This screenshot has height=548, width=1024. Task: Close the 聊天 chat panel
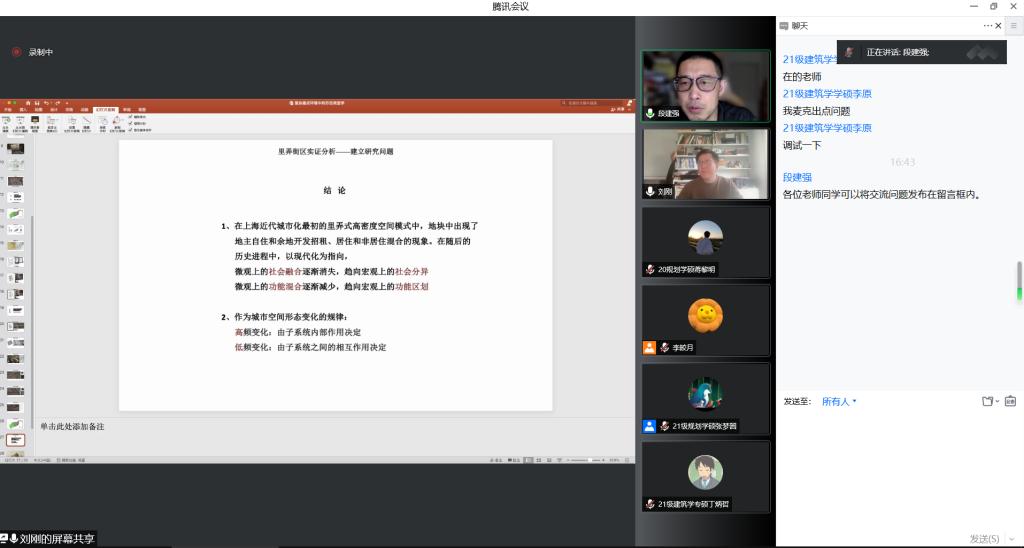998,25
